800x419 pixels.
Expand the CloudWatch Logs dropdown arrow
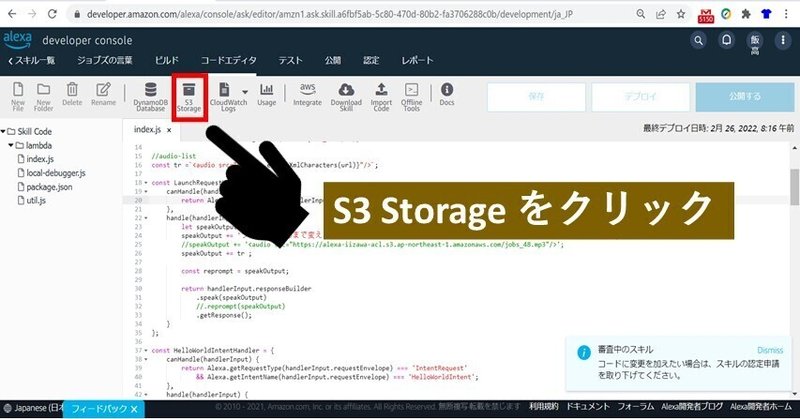(245, 92)
